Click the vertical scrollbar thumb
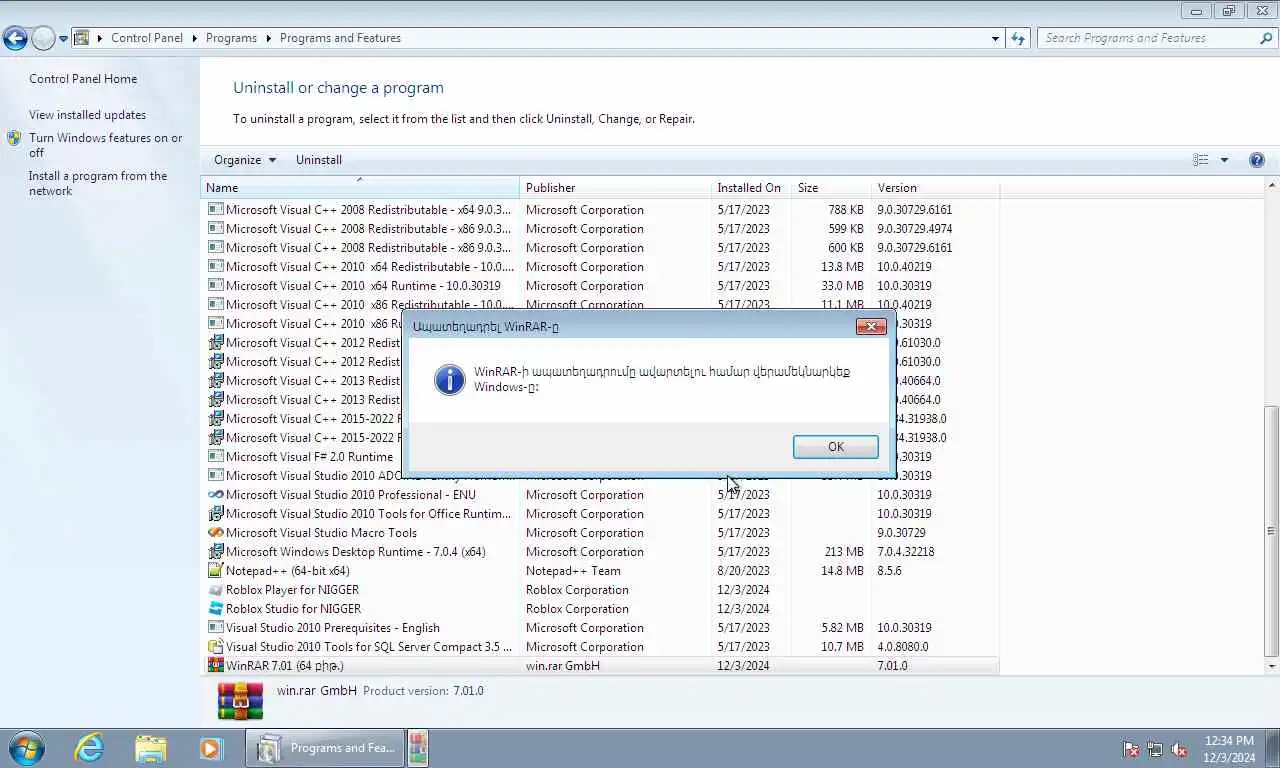1280x768 pixels. pos(1272,530)
